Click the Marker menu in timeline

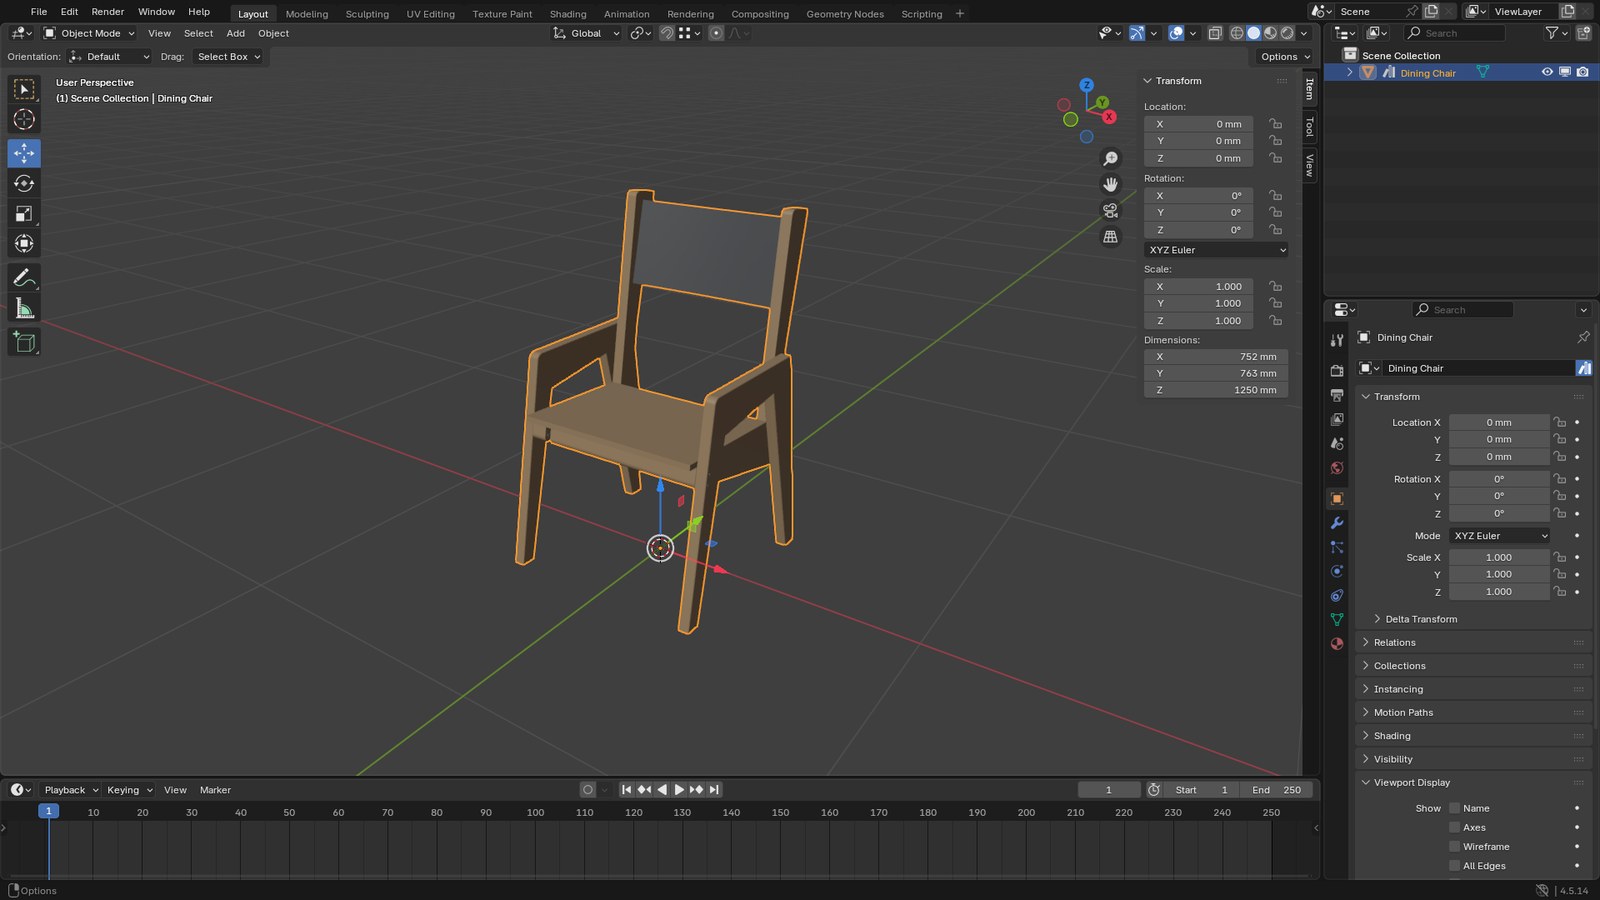click(215, 790)
